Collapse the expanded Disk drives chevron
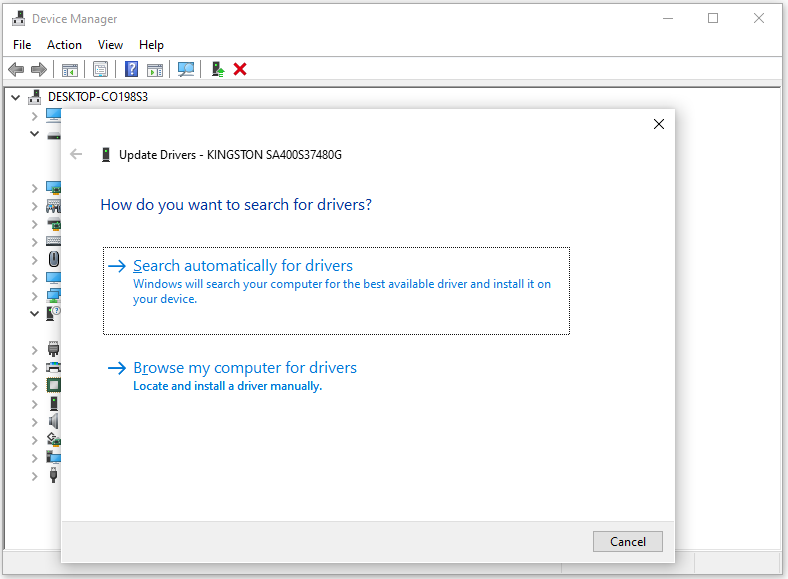Screen dimensions: 788x579 [x=34, y=134]
